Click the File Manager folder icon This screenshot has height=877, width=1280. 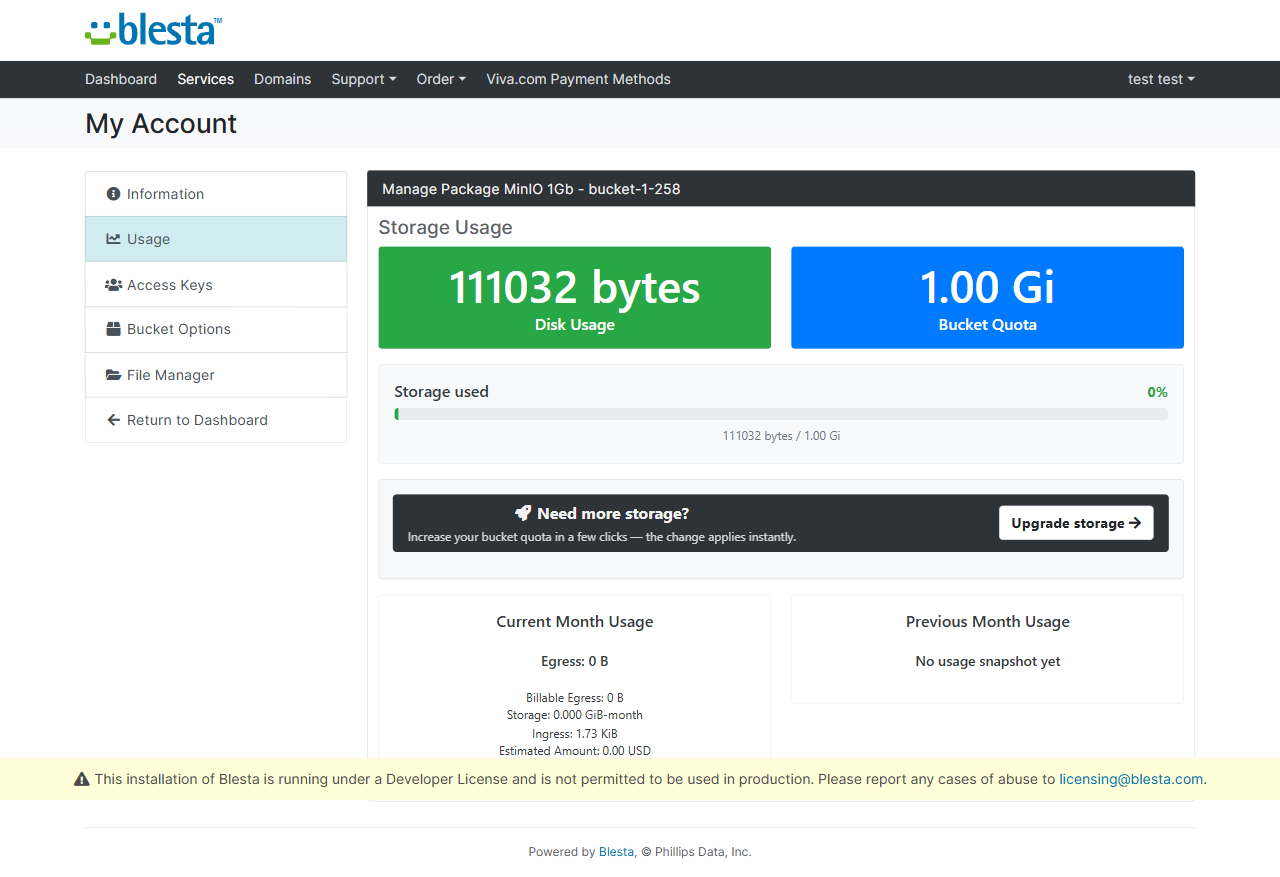point(113,375)
